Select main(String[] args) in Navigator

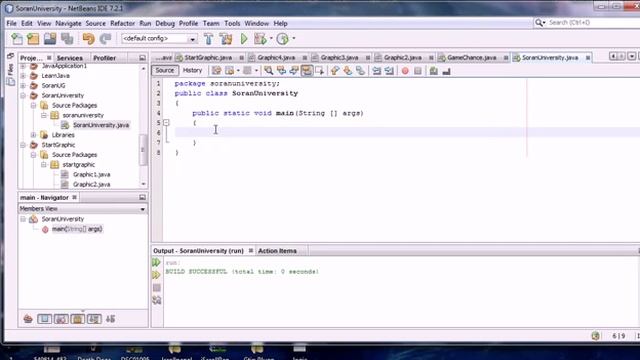point(77,229)
